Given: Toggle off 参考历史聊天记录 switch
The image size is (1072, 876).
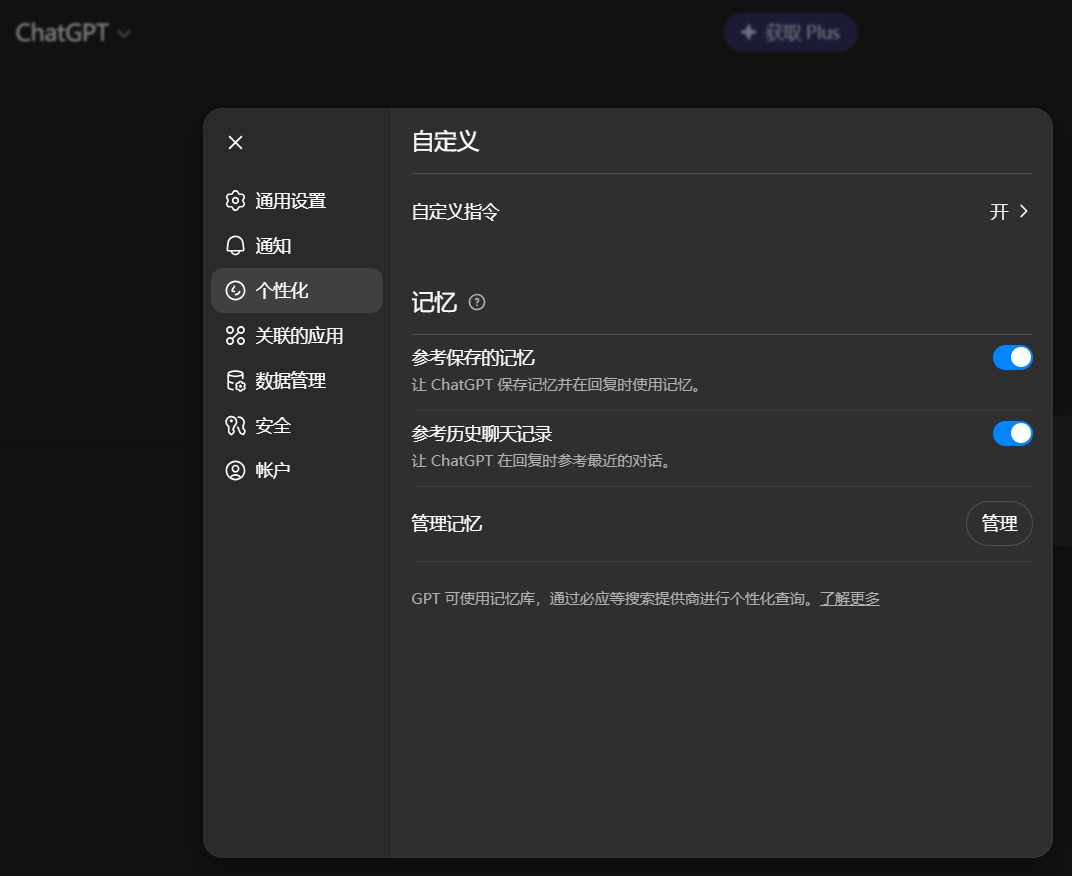Looking at the screenshot, I should 1013,433.
